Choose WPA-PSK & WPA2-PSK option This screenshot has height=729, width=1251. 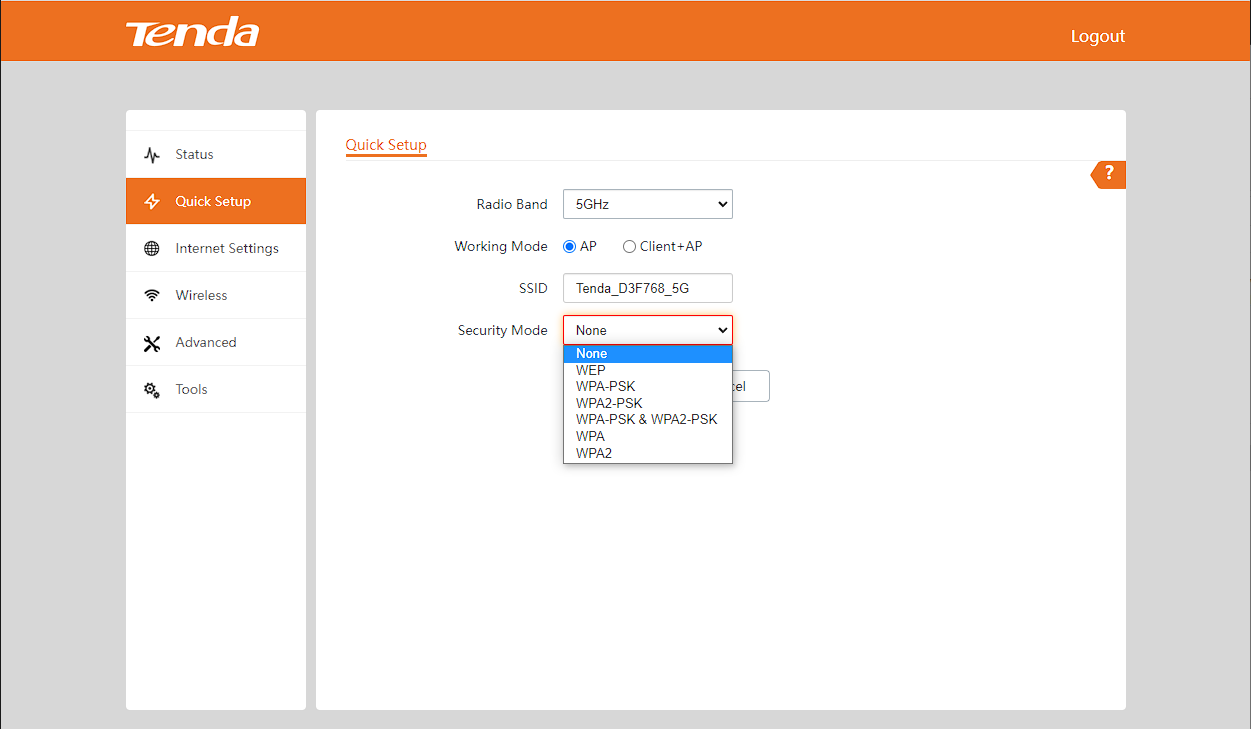(x=648, y=419)
